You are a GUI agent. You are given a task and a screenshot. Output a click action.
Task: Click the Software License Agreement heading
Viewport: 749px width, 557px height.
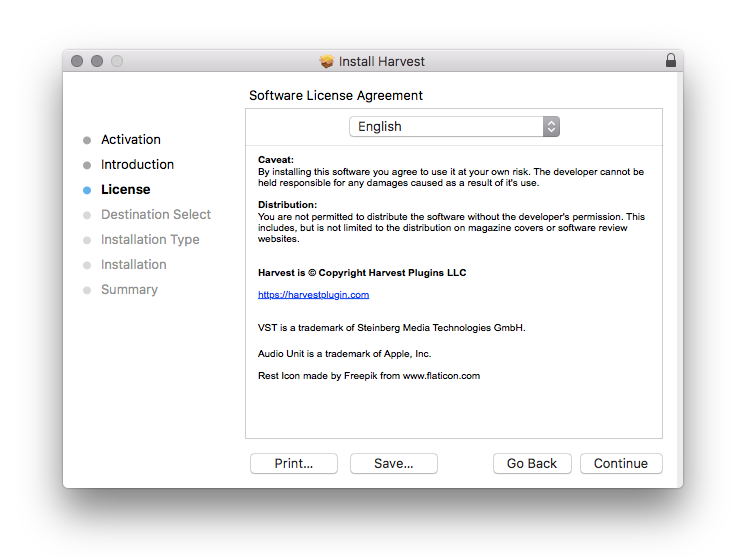(336, 96)
